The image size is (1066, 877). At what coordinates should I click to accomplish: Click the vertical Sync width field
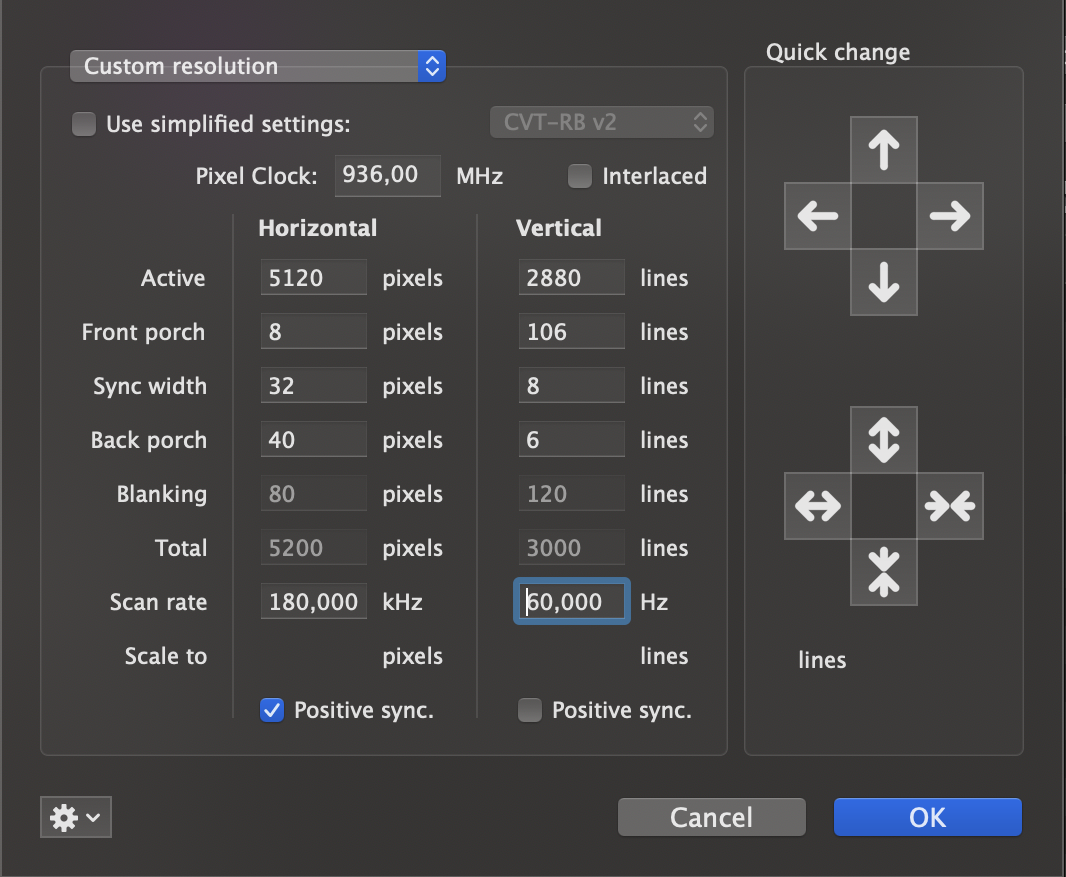(x=572, y=385)
